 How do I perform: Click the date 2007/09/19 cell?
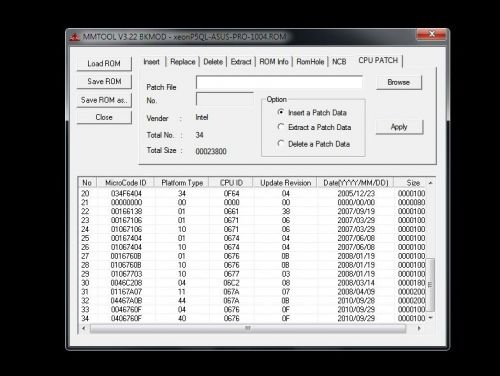pyautogui.click(x=356, y=211)
